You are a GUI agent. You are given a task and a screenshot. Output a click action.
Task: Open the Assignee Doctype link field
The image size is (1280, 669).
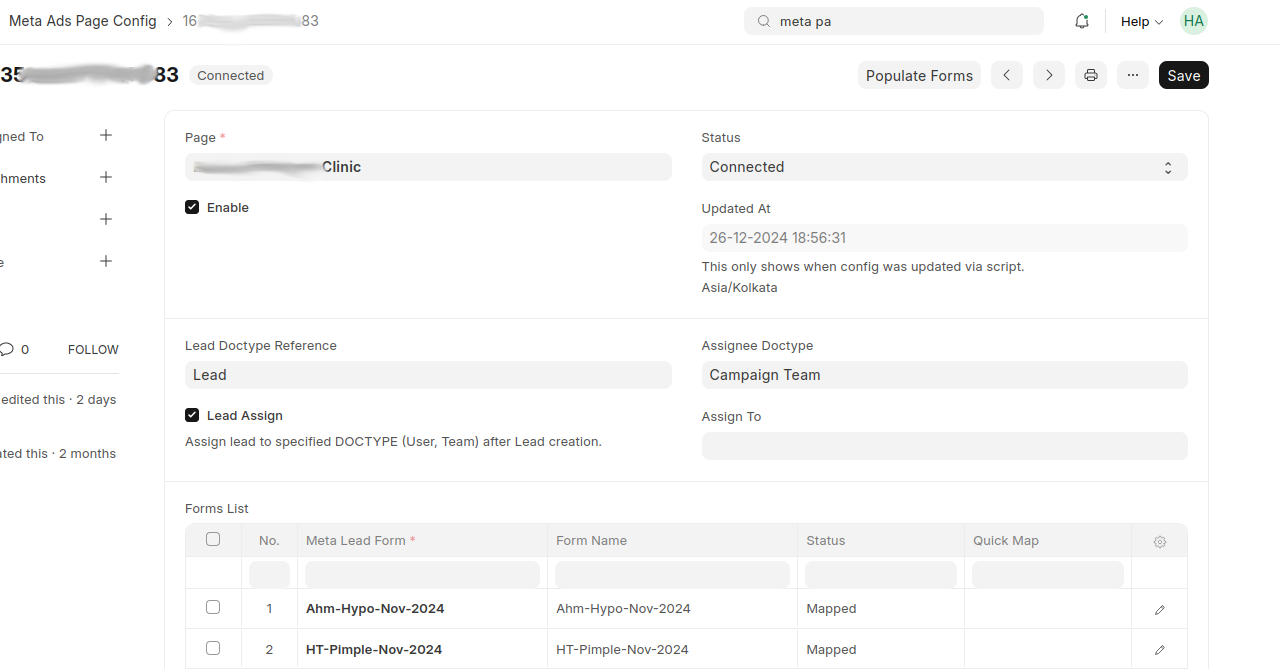click(944, 375)
